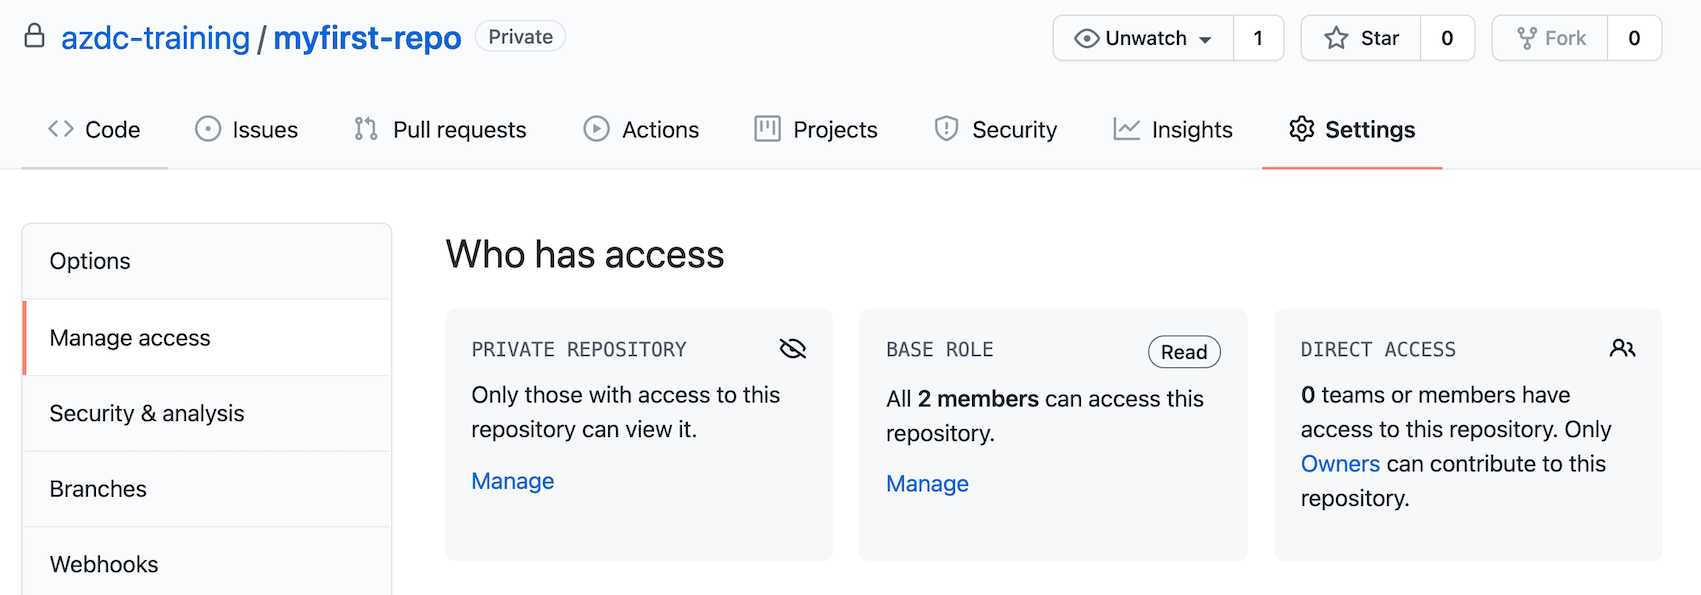The width and height of the screenshot is (1701, 595).
Task: Open Webhooks settings
Action: point(207,564)
